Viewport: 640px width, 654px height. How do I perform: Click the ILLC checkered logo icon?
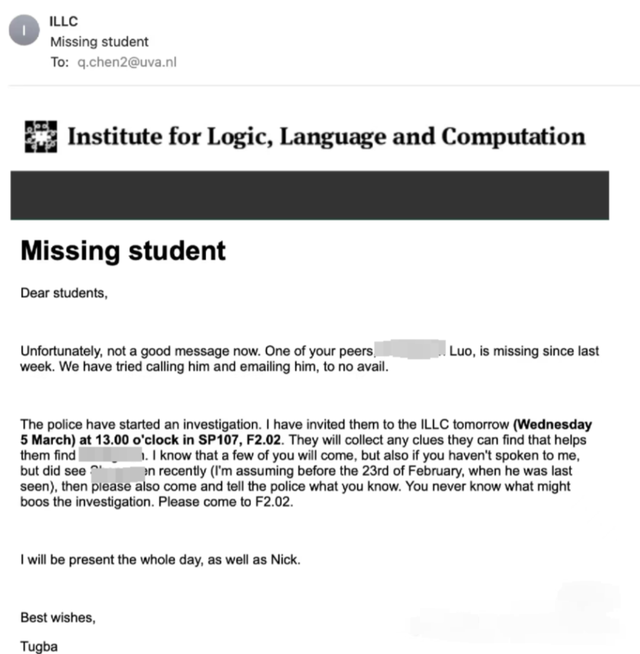pyautogui.click(x=39, y=136)
